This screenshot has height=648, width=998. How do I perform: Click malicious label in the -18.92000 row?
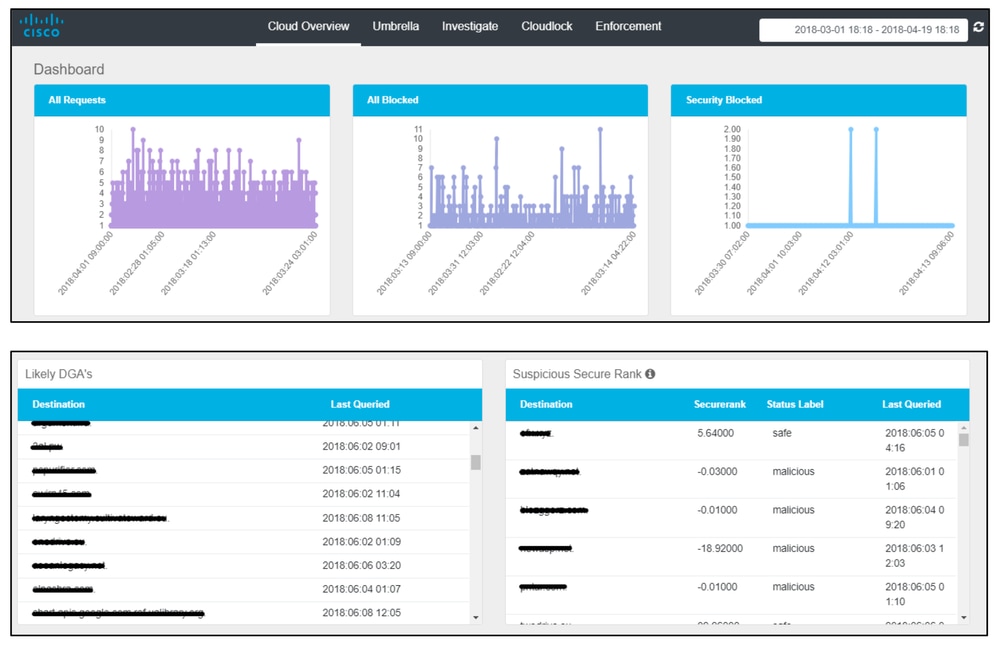(x=793, y=549)
